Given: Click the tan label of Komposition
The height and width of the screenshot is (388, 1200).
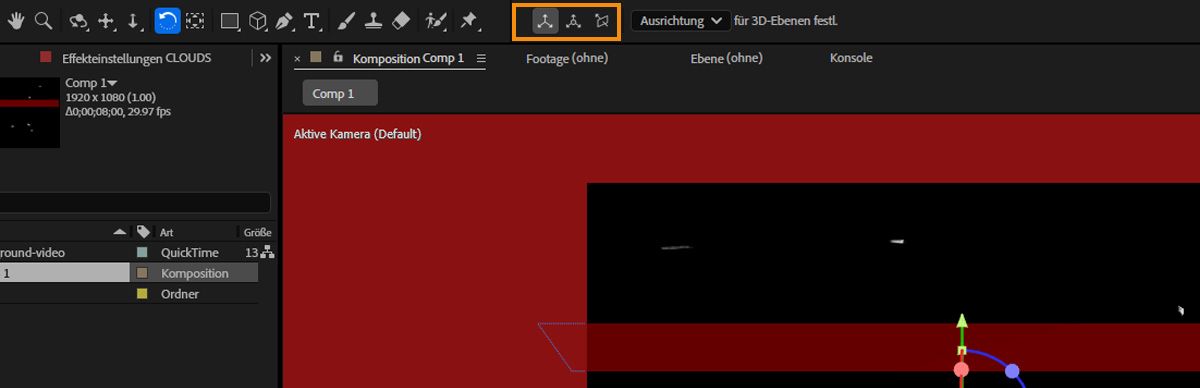Looking at the screenshot, I should 142,273.
